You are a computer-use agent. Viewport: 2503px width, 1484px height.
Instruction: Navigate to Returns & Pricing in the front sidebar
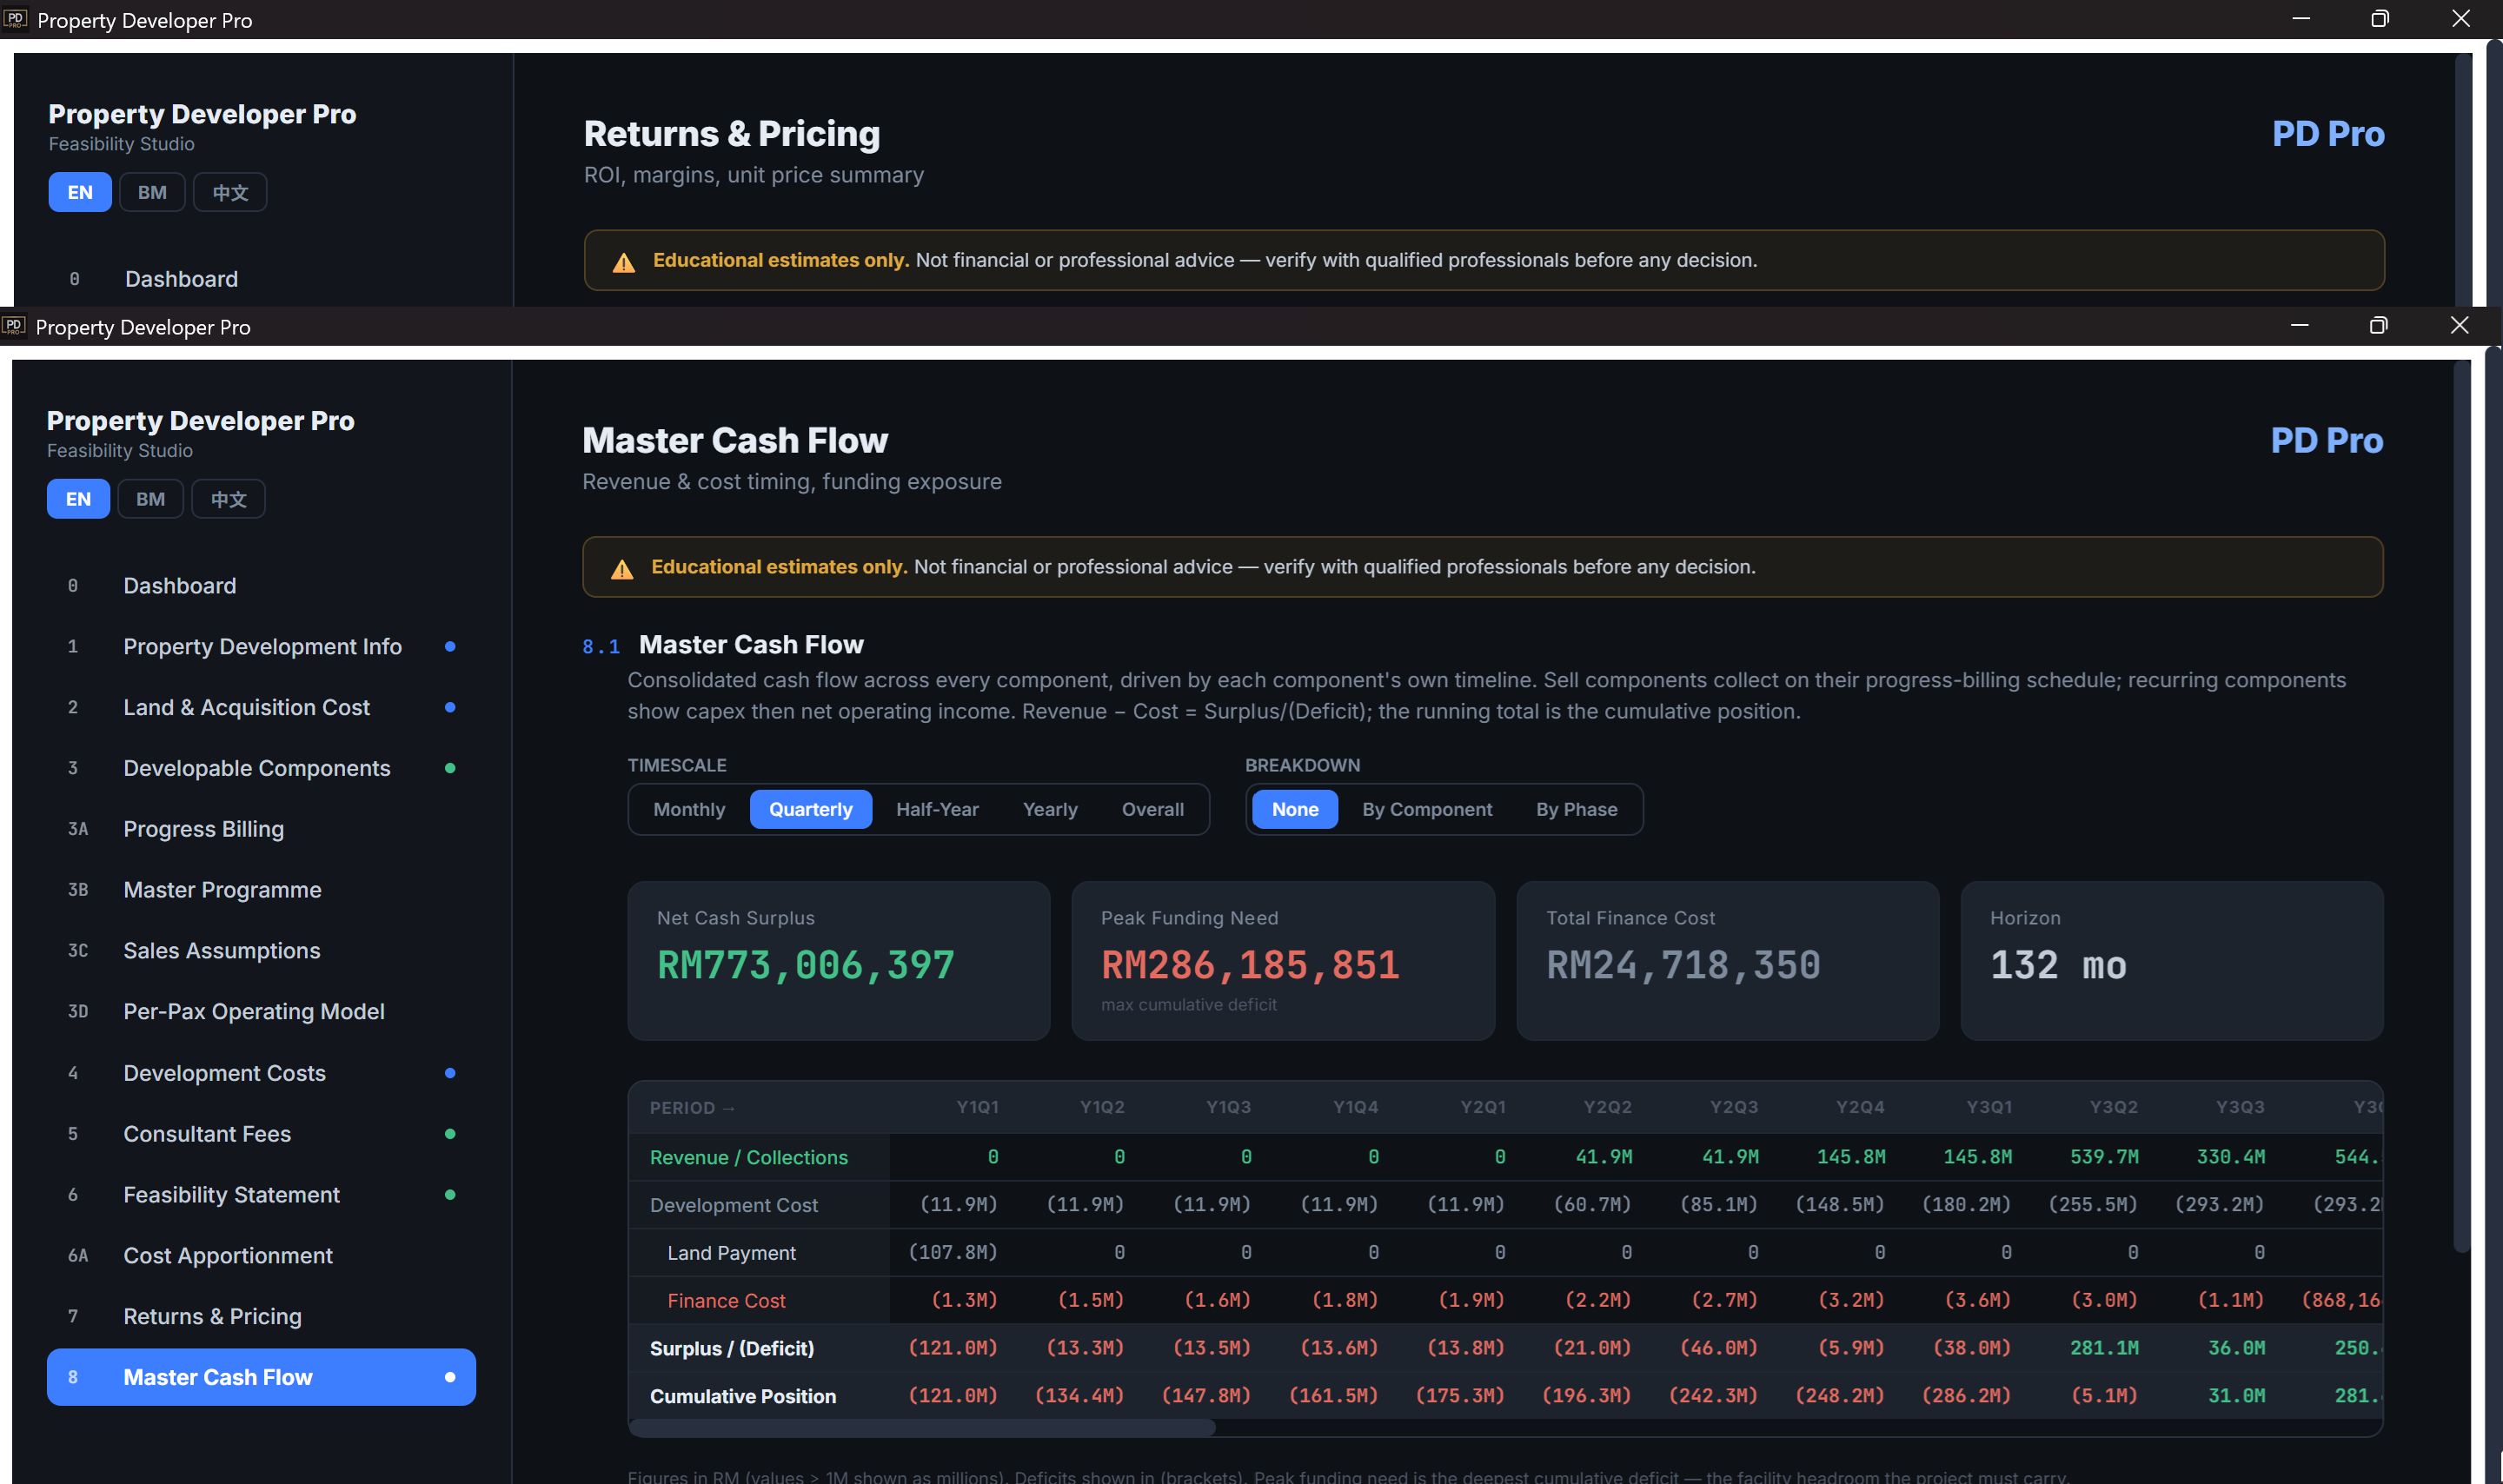(261, 1317)
